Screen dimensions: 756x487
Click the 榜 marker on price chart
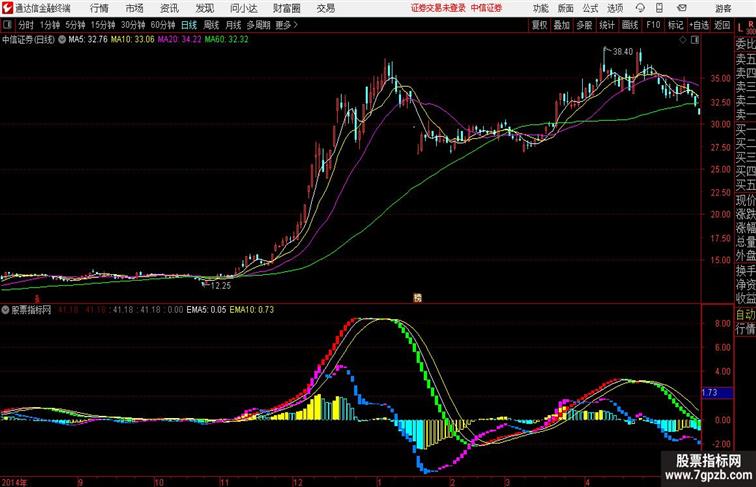(x=418, y=298)
